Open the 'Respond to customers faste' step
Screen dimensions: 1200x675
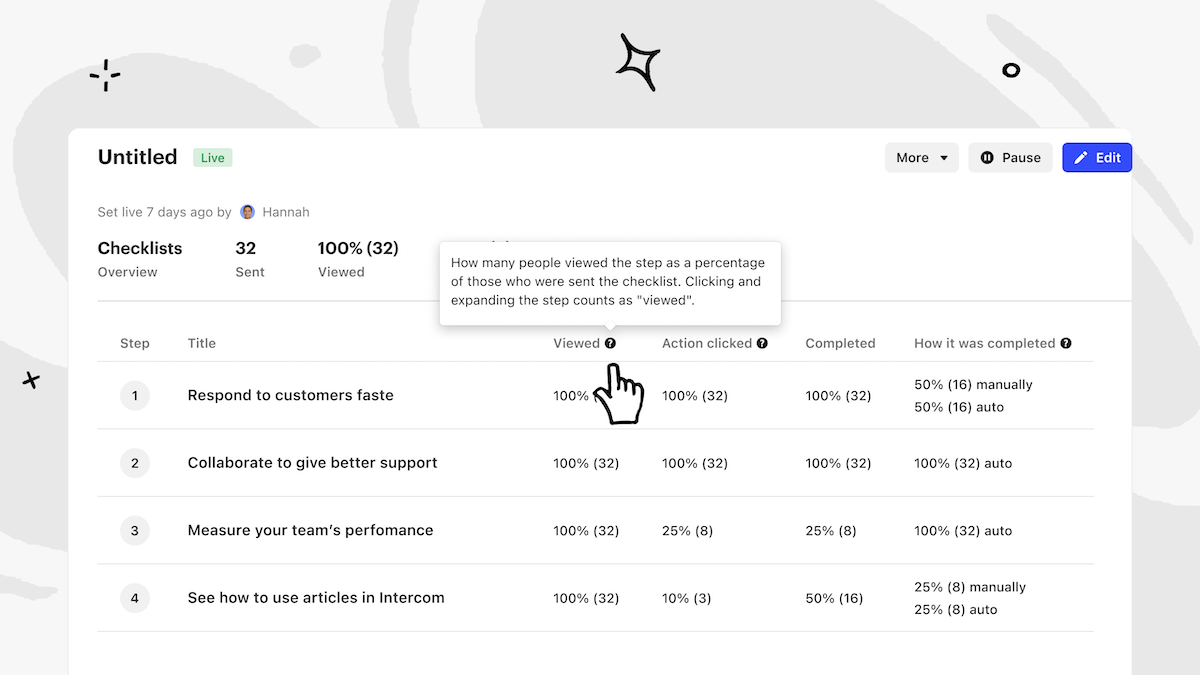click(291, 396)
